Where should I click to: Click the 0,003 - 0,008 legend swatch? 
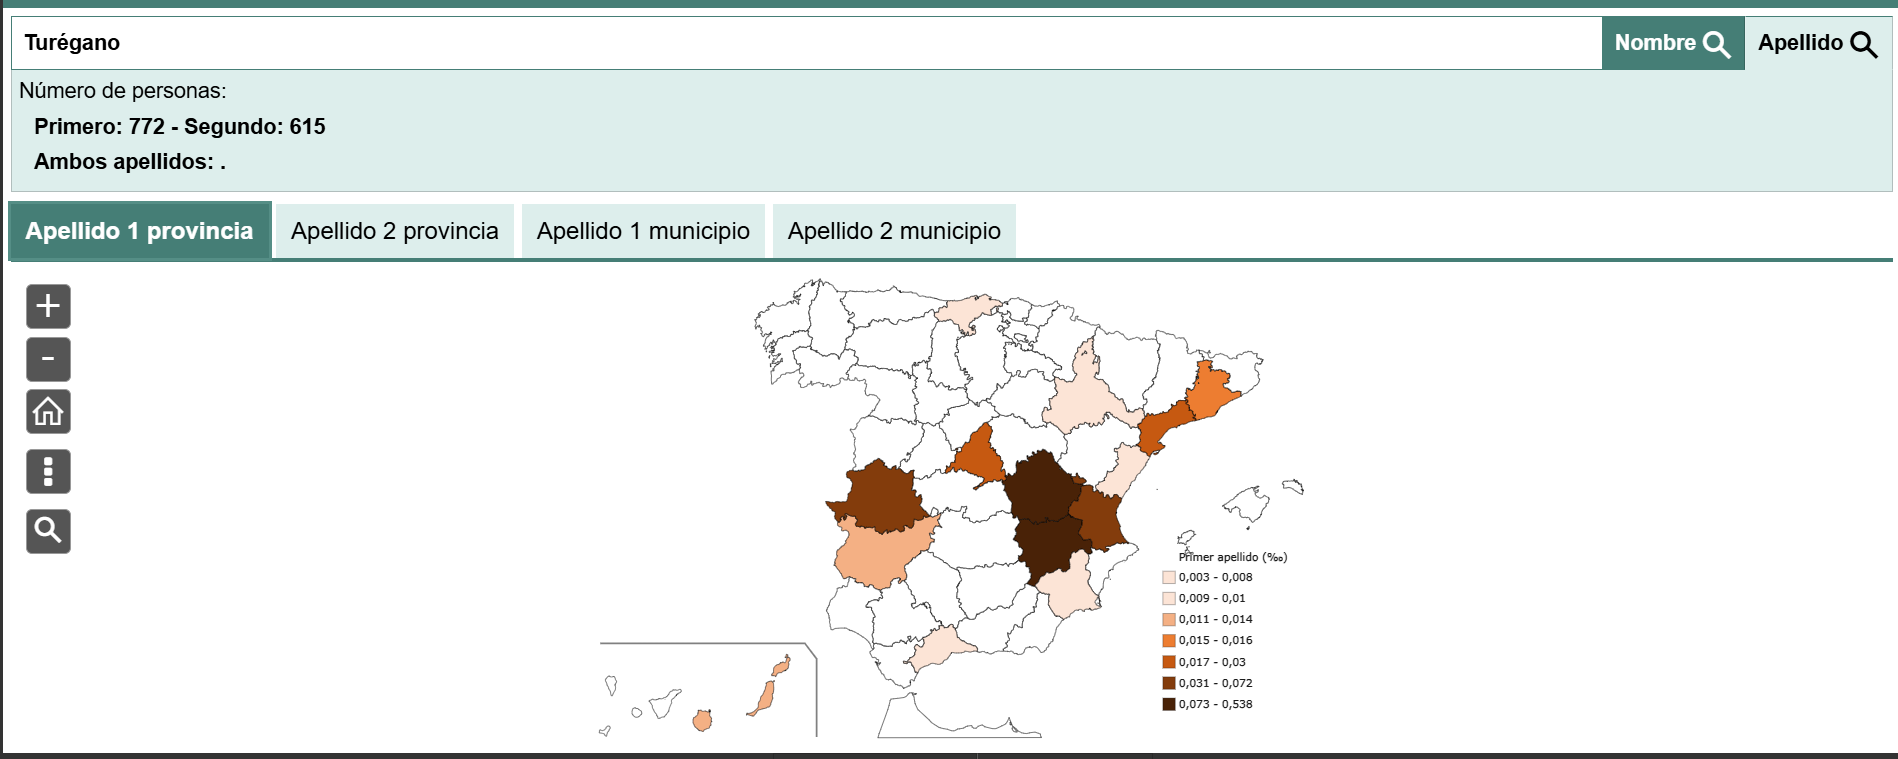pyautogui.click(x=1168, y=577)
